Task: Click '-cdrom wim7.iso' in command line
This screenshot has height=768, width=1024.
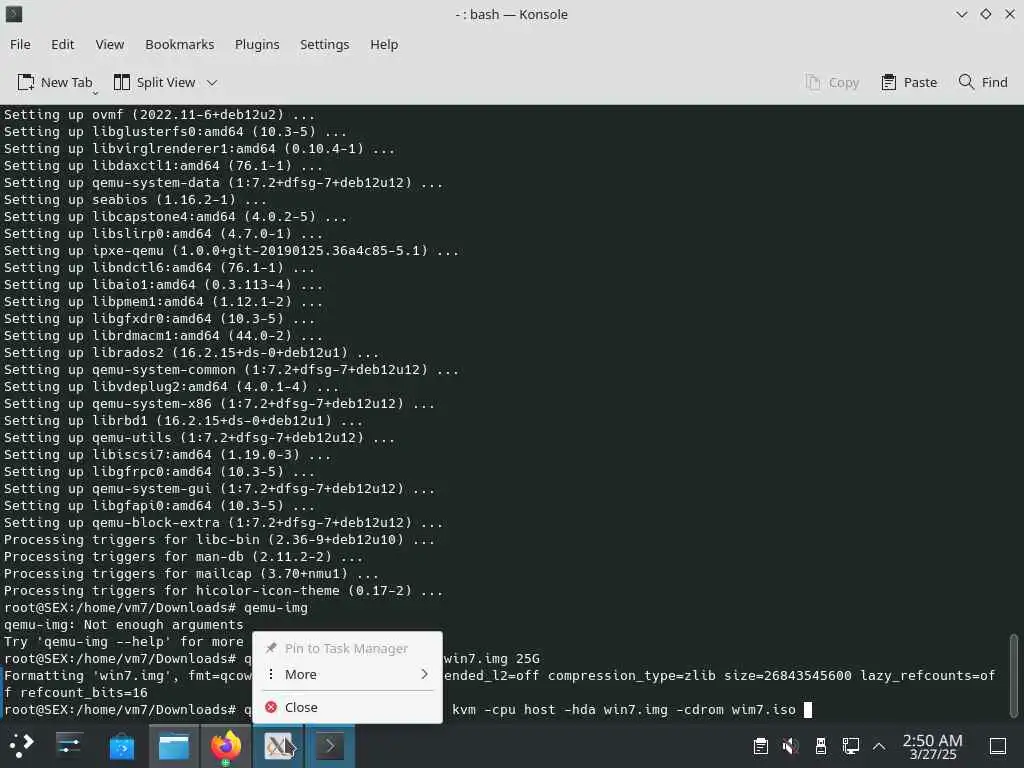Action: (734, 709)
